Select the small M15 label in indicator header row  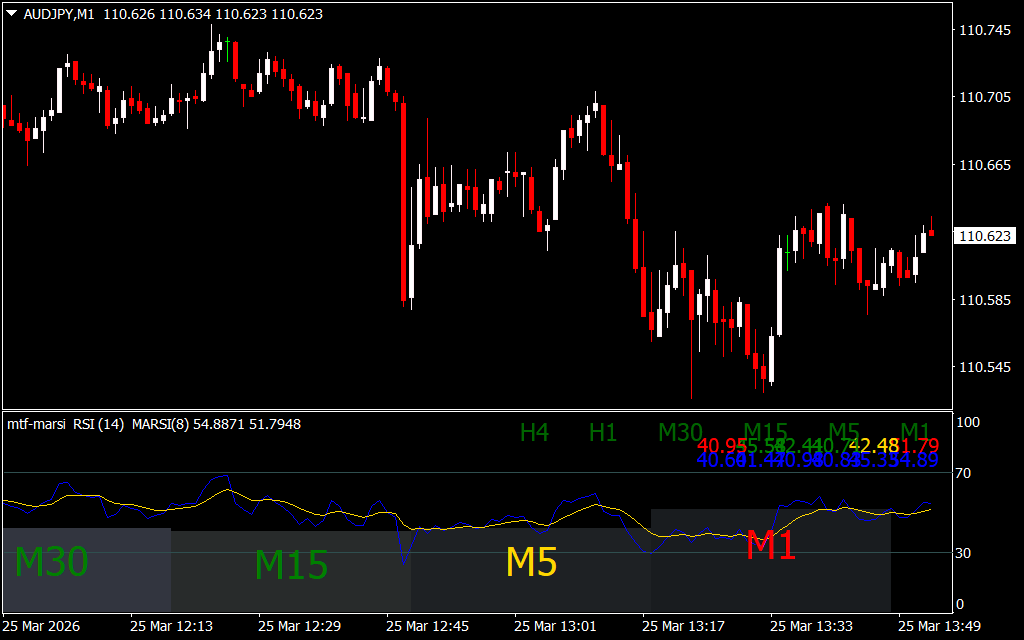pyautogui.click(x=765, y=432)
